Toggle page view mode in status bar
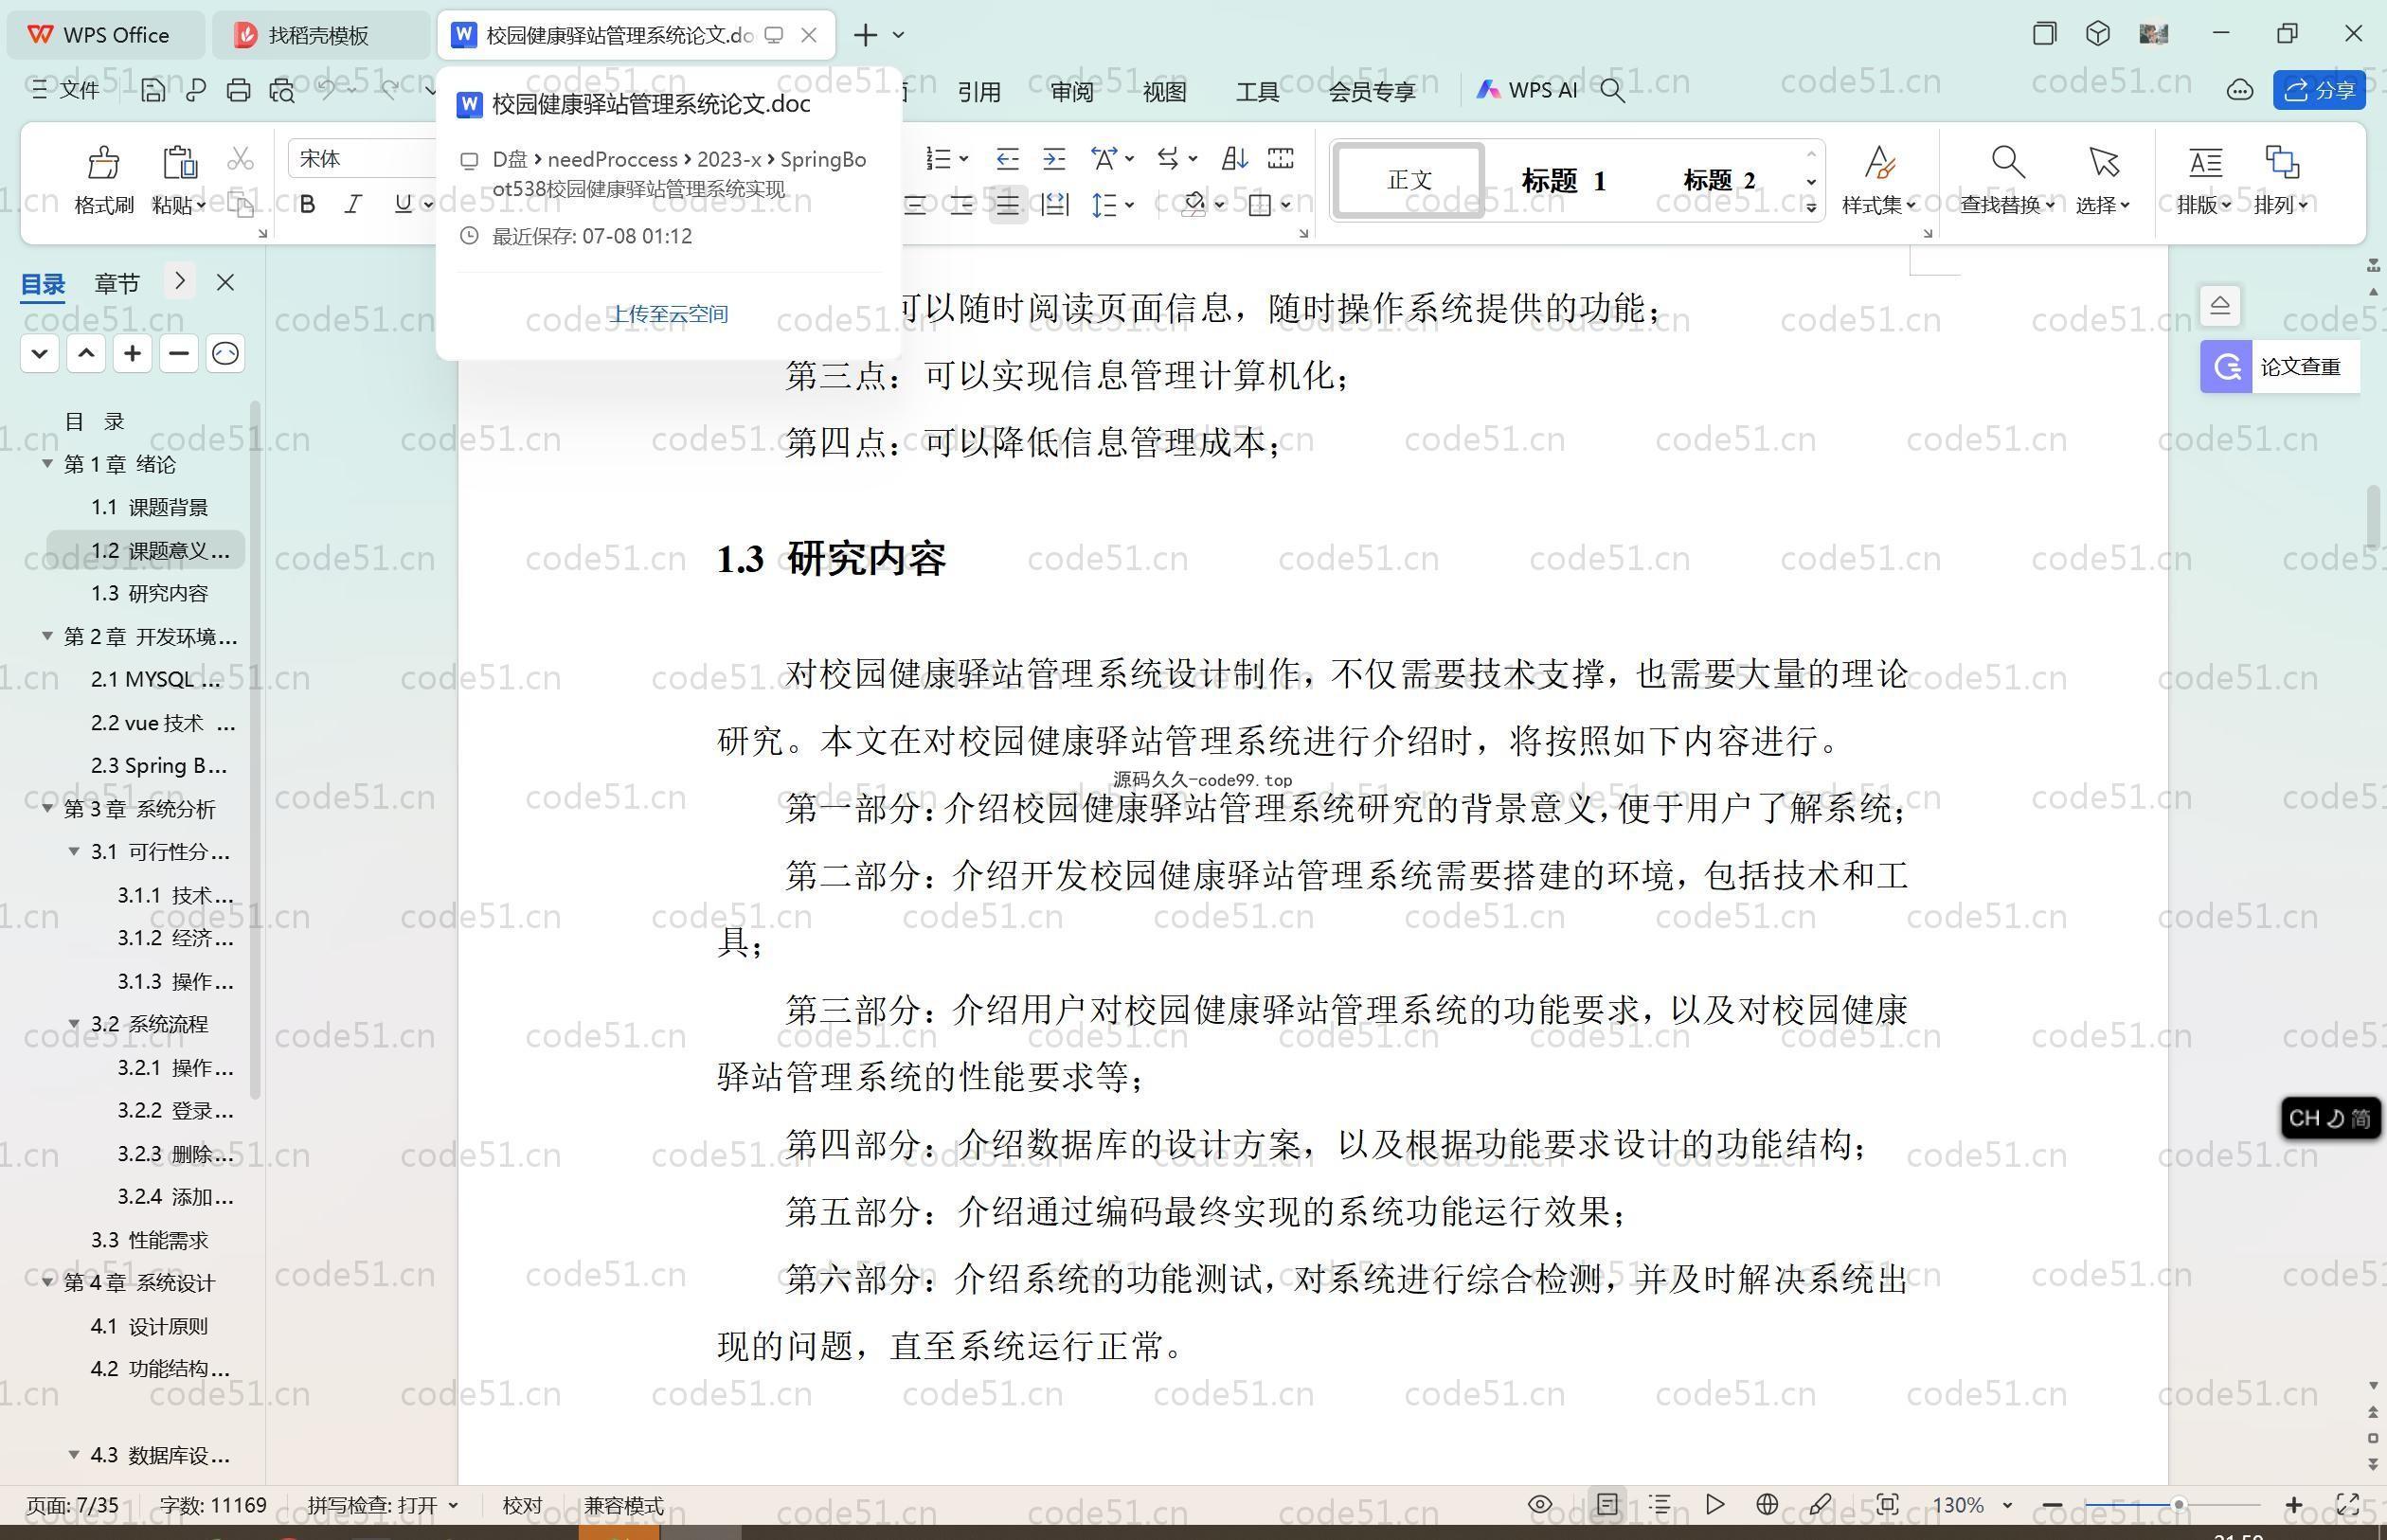Viewport: 2387px width, 1540px height. click(1607, 1505)
